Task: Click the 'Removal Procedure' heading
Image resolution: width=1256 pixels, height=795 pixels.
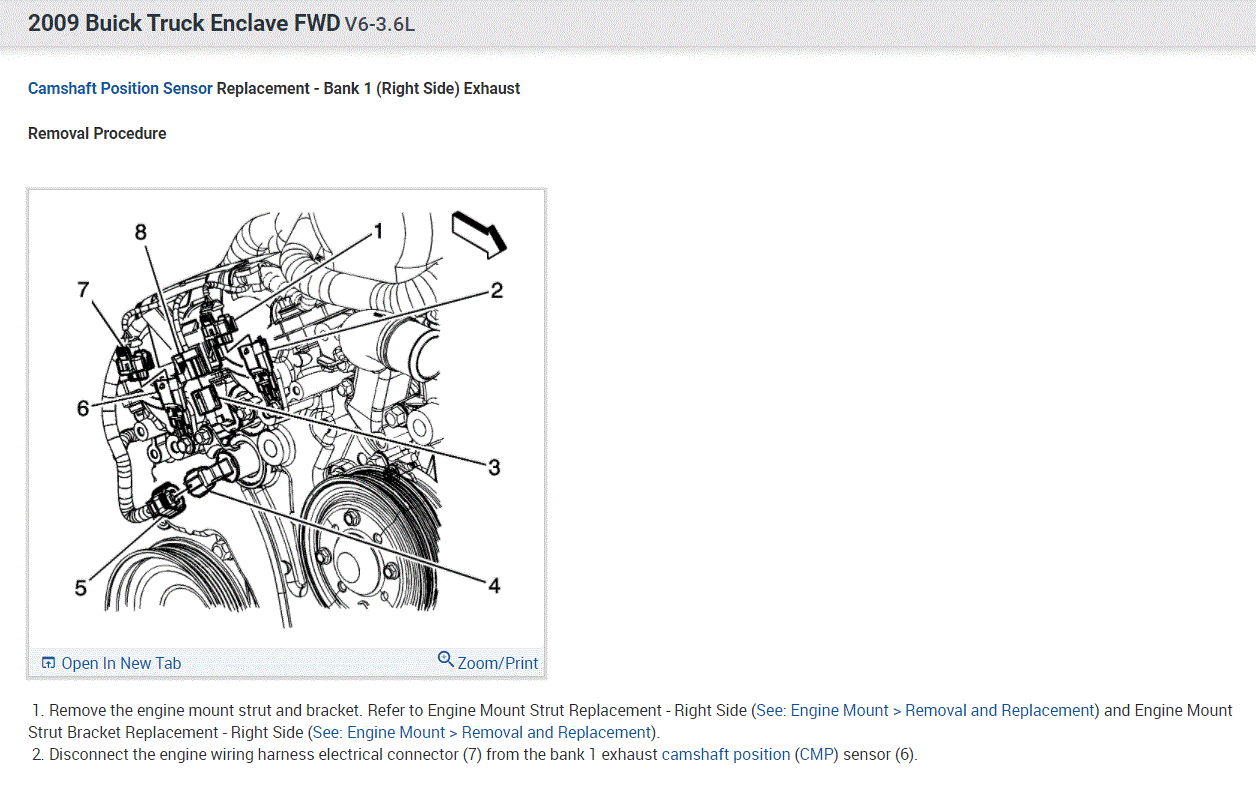Action: 97,133
